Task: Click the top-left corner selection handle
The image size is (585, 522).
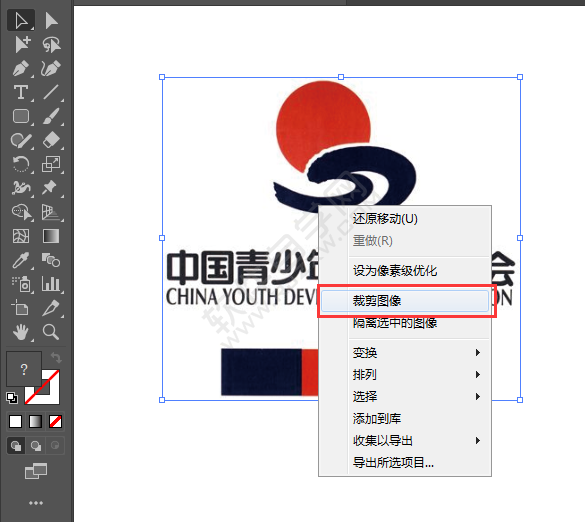Action: pyautogui.click(x=162, y=77)
